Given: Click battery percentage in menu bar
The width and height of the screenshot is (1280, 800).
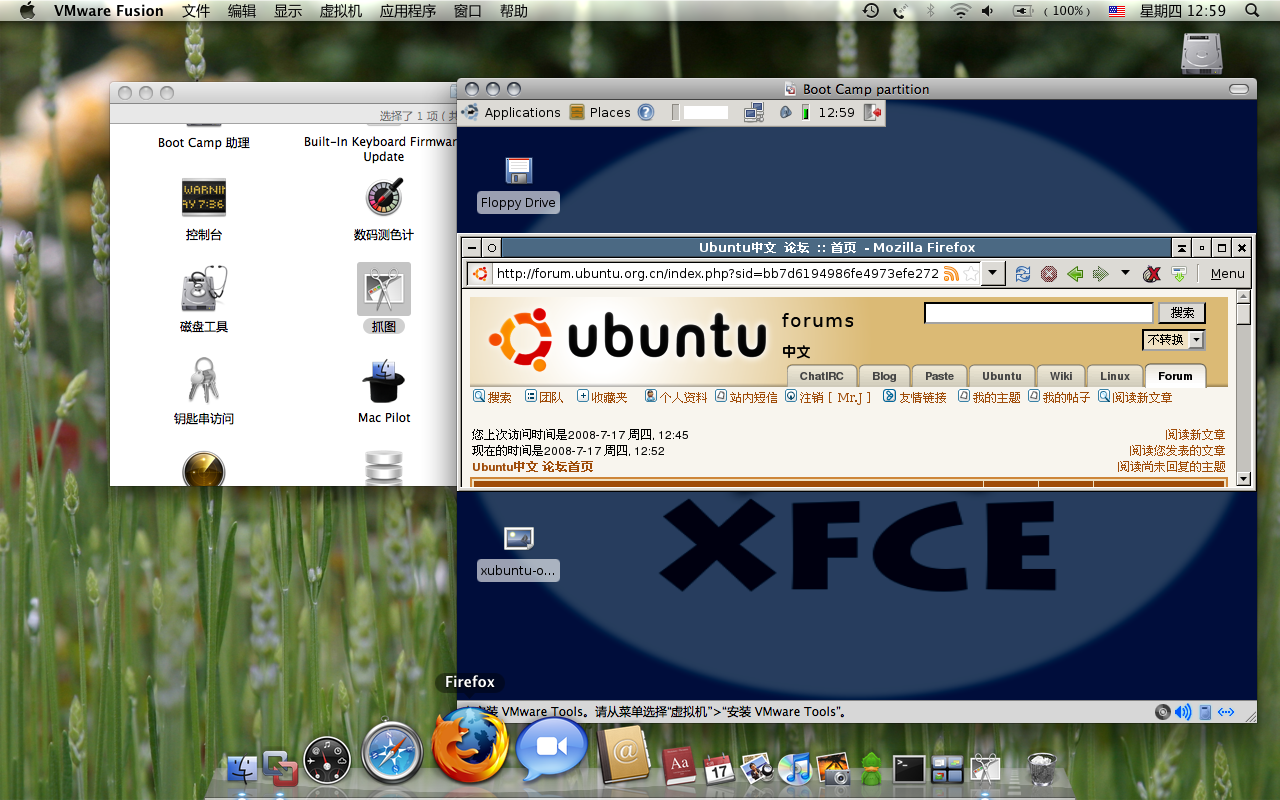Looking at the screenshot, I should (x=1067, y=11).
